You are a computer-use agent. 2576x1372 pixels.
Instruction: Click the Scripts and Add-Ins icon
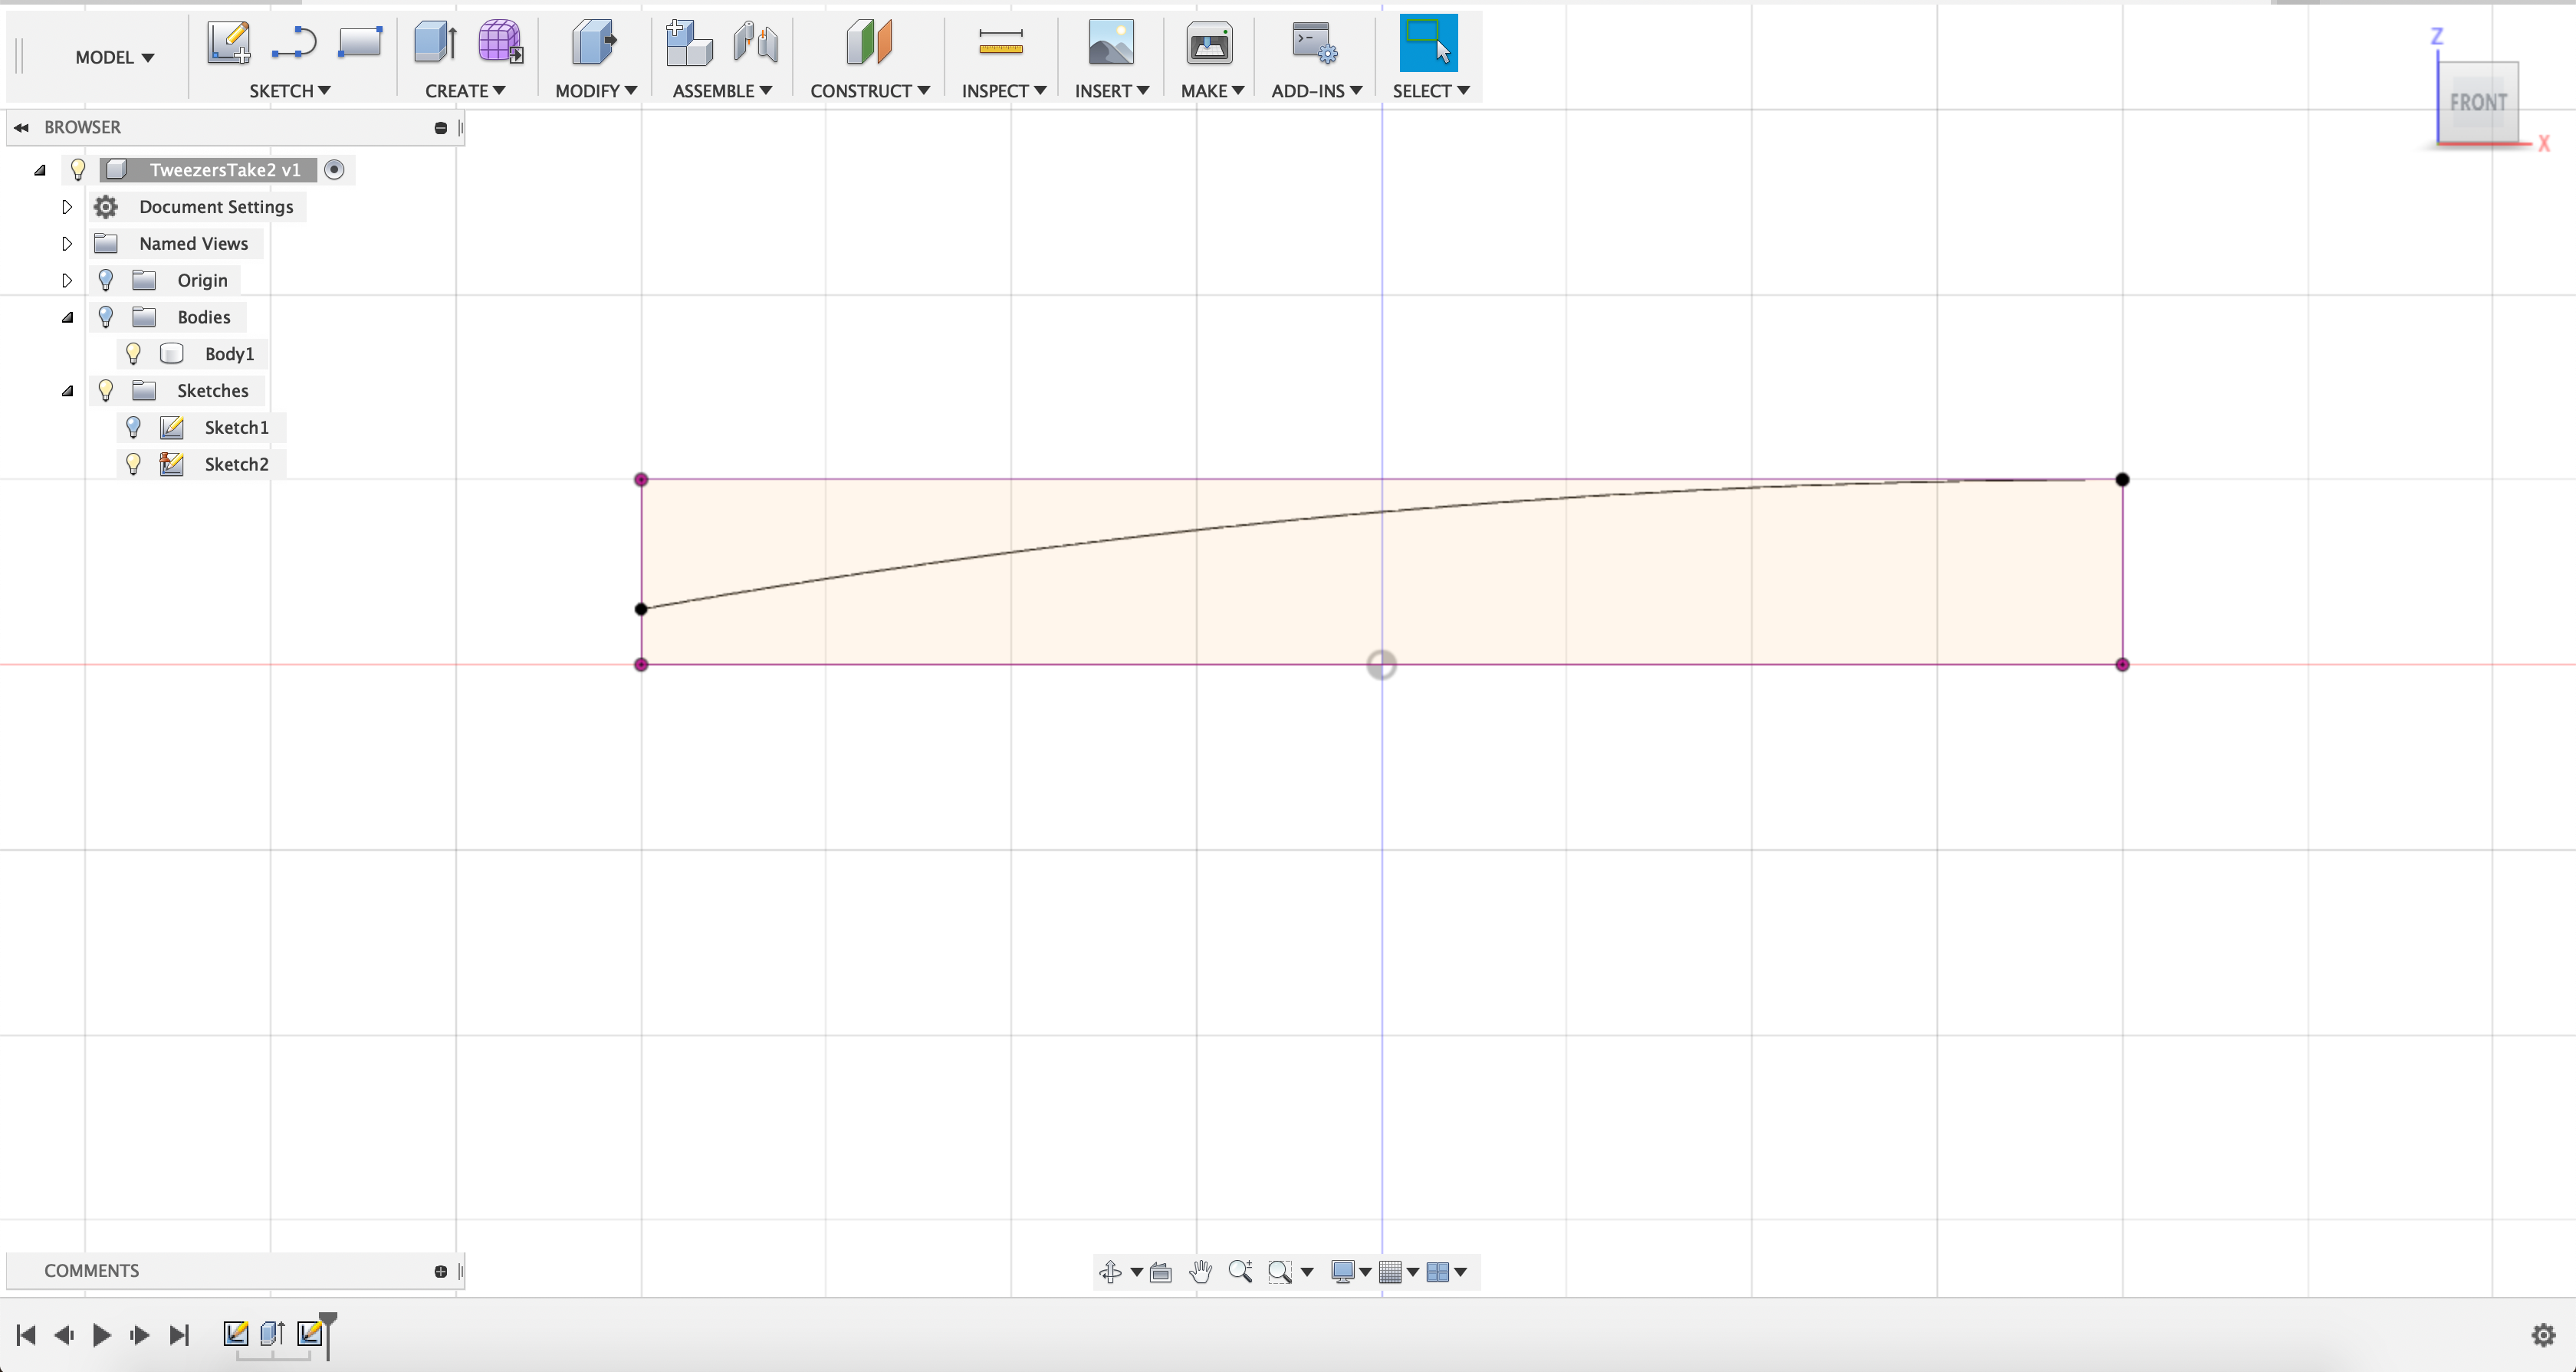(x=1313, y=43)
